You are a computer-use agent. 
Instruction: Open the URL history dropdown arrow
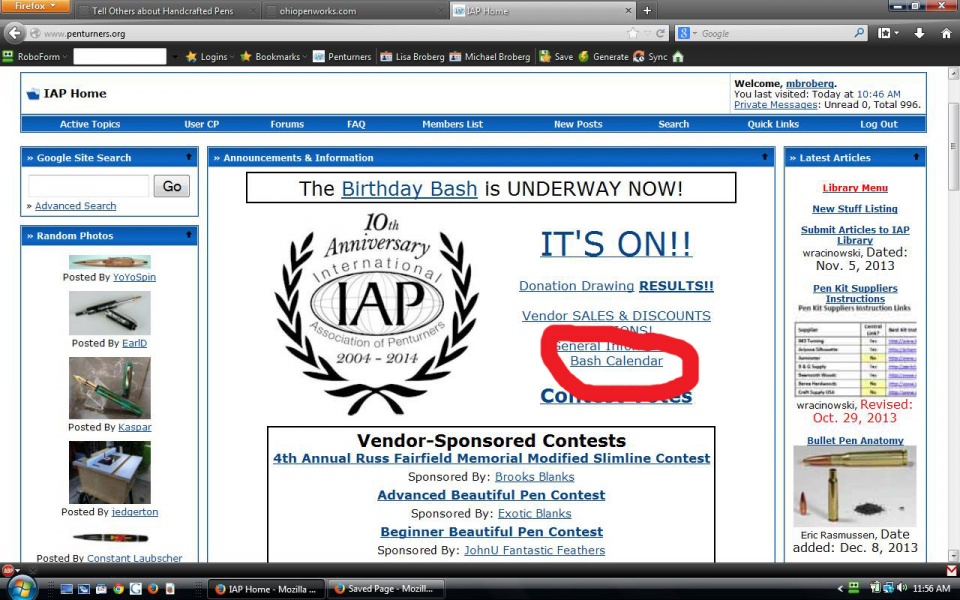[647, 33]
